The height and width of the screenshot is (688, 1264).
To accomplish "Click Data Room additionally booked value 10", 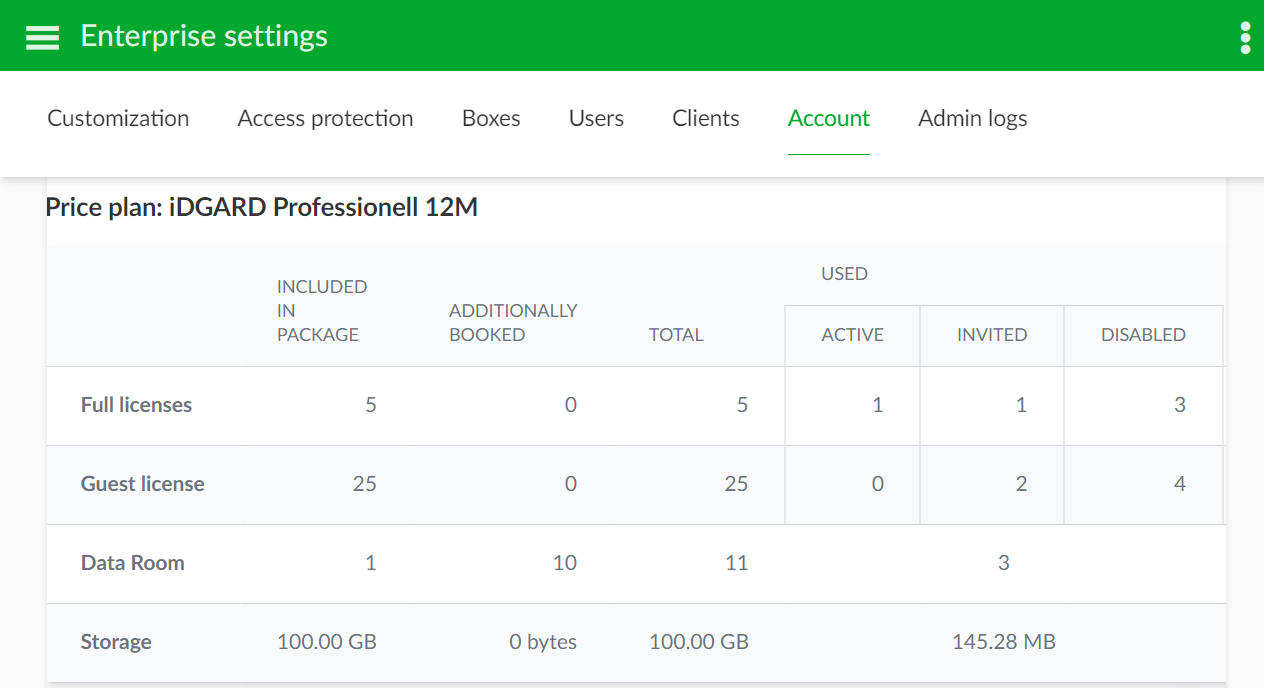I will 565,563.
